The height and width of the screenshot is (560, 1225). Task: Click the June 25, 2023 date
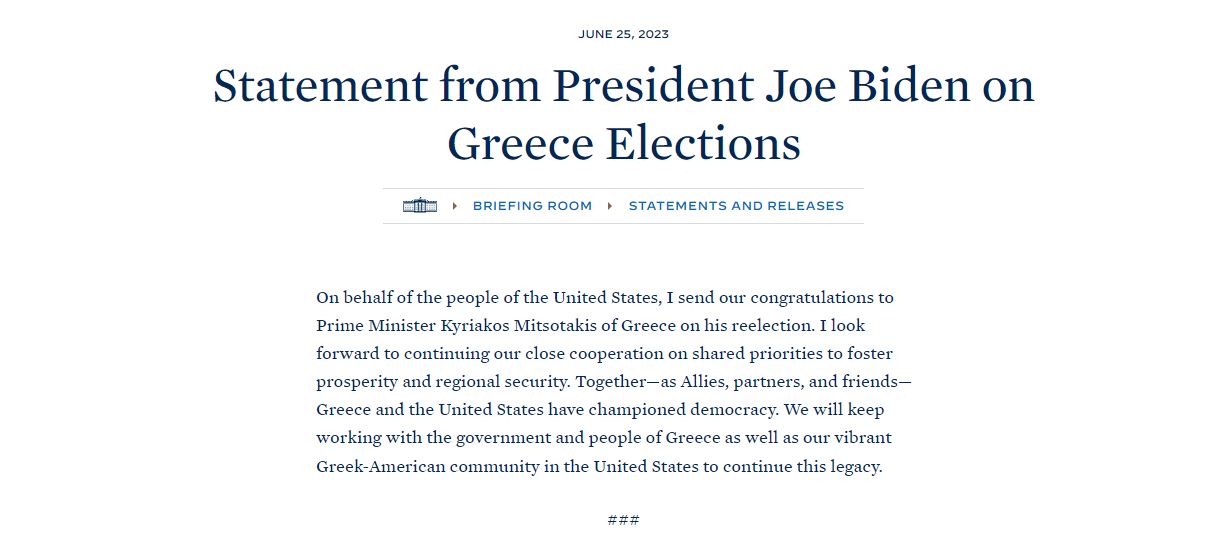coord(623,34)
